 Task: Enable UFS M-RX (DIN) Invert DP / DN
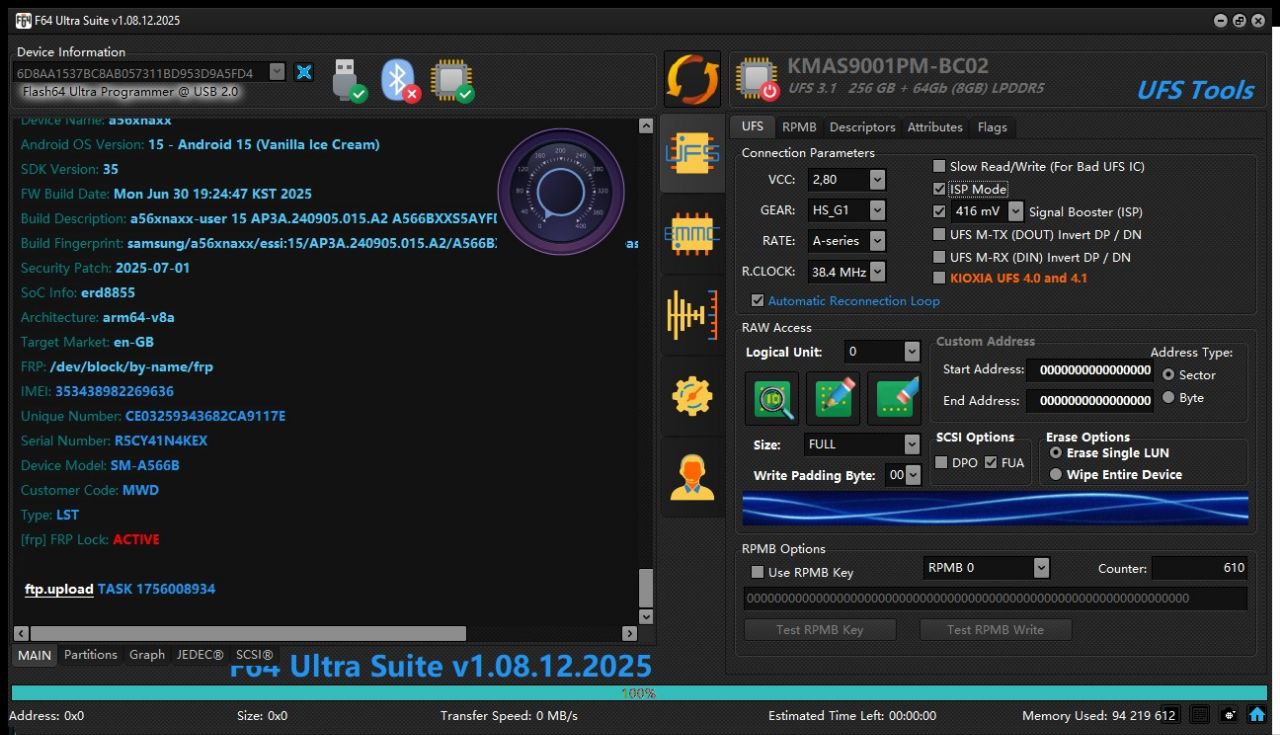coord(939,257)
